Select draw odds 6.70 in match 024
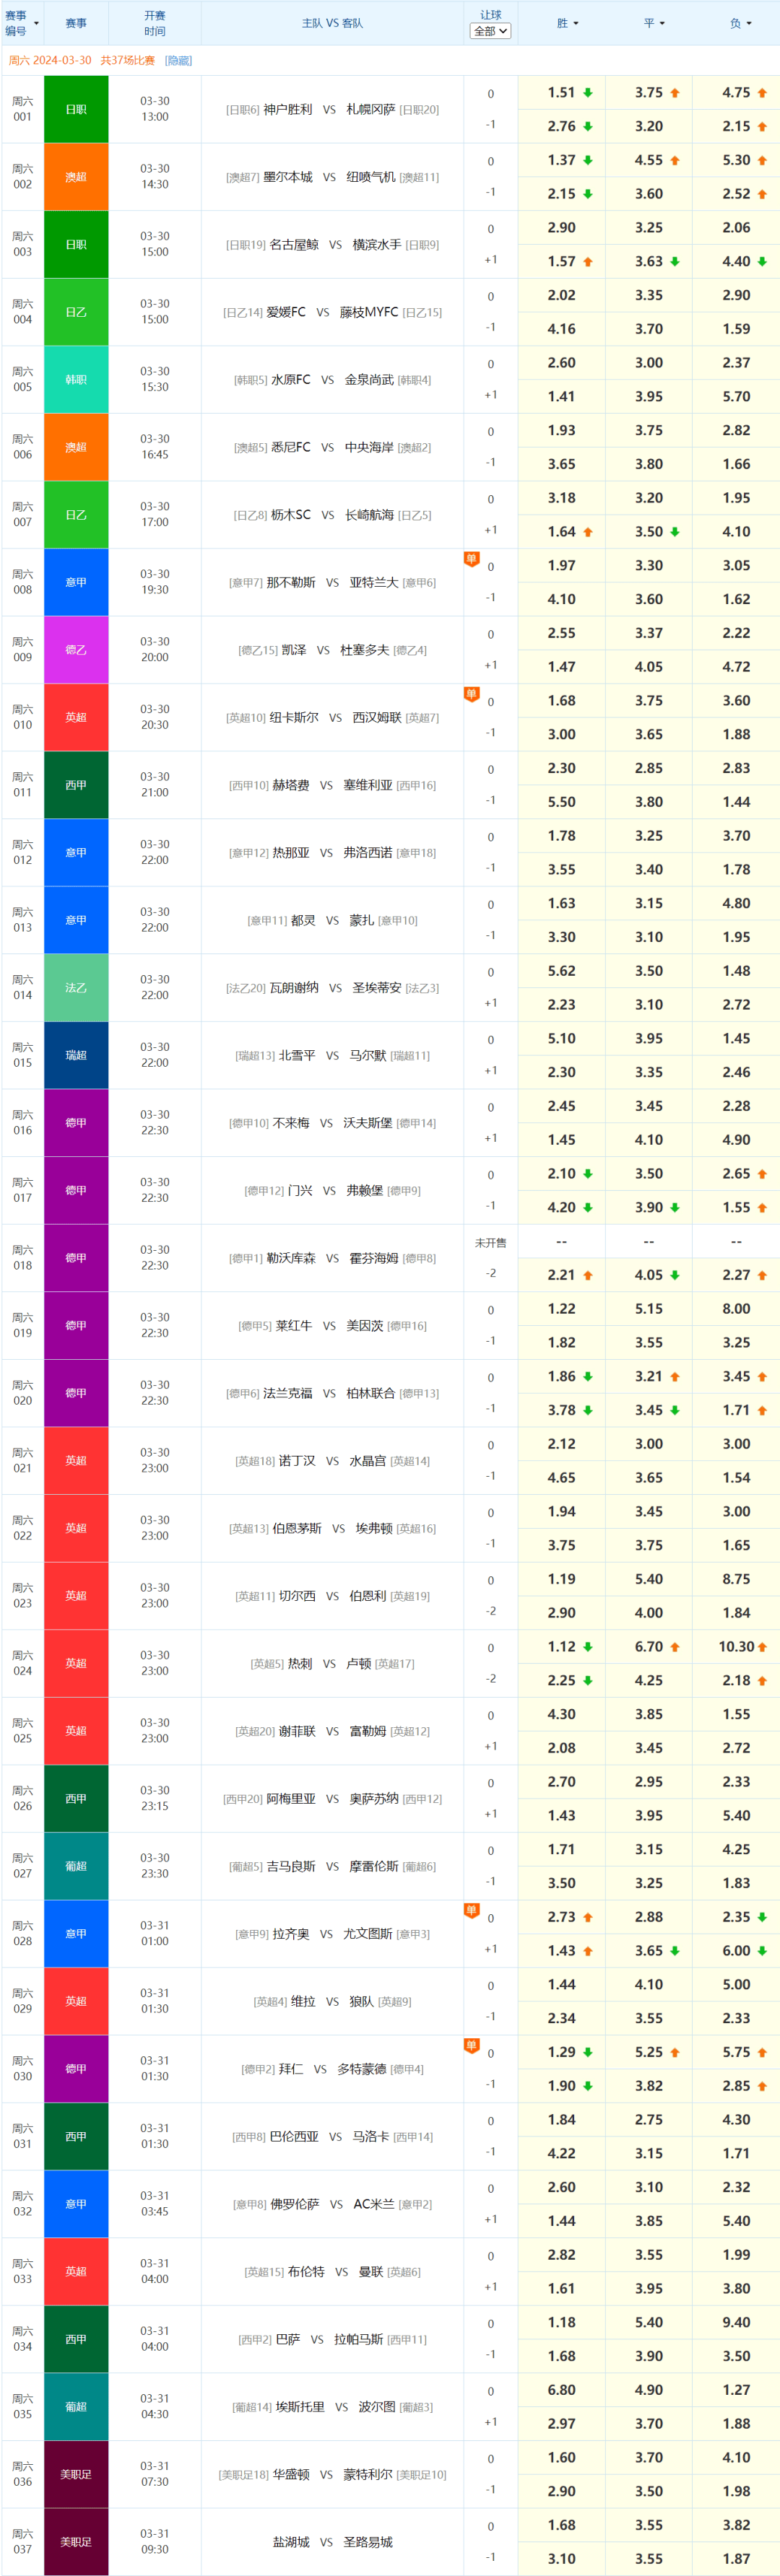Image resolution: width=780 pixels, height=2576 pixels. 649,1647
